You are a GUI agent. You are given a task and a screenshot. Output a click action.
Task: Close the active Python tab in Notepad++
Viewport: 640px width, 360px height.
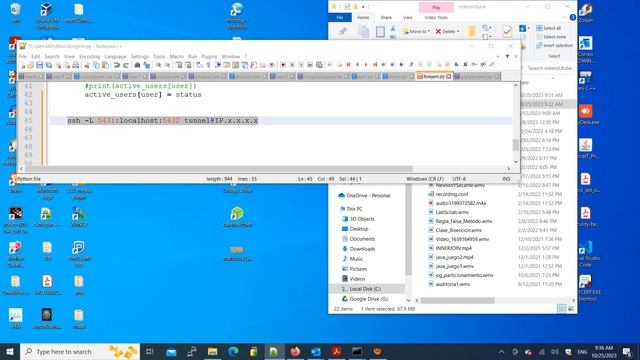tap(449, 76)
